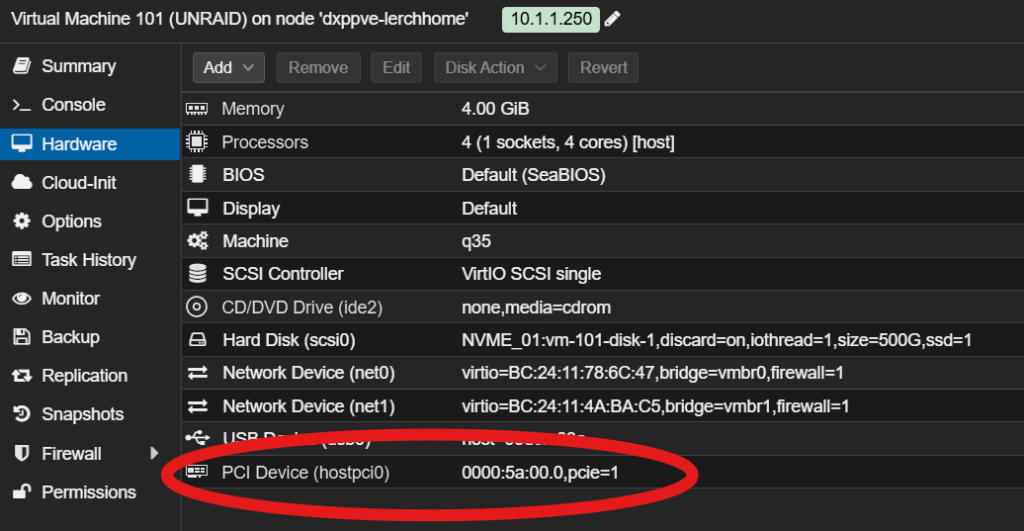Click the Memory RAM icon
The height and width of the screenshot is (531, 1024).
point(197,109)
